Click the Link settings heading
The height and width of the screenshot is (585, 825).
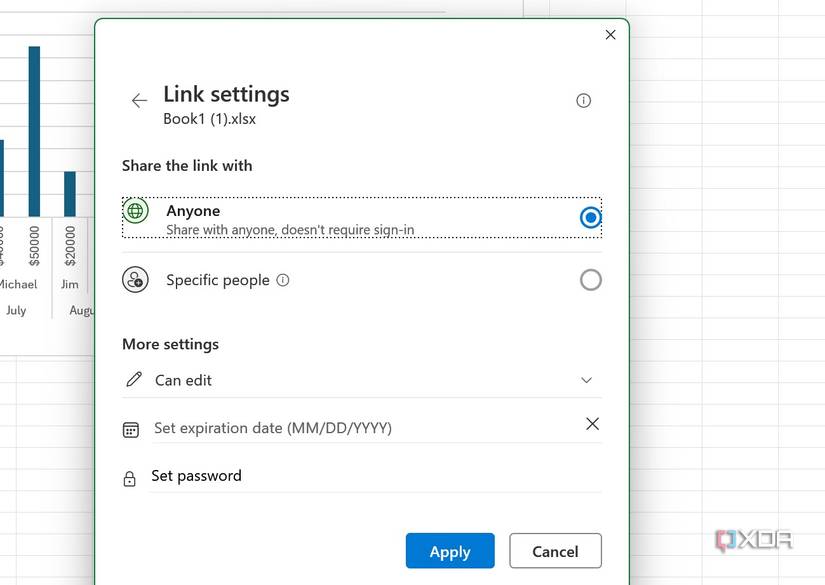tap(226, 94)
